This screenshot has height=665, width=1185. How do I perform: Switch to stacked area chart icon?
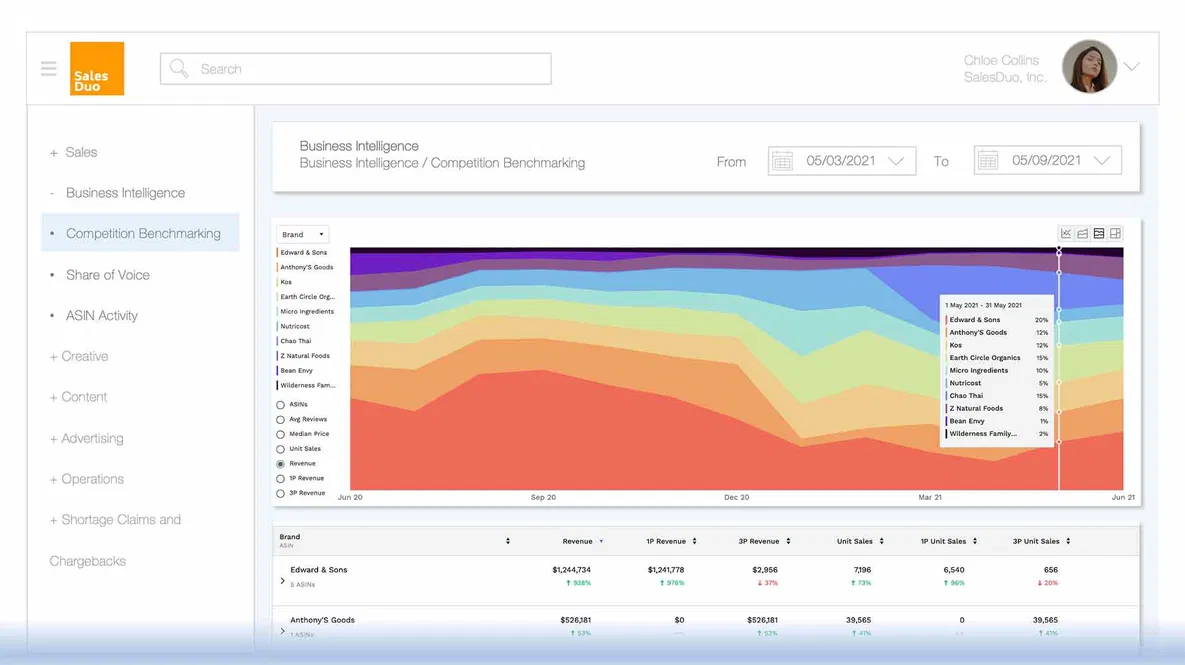tap(1099, 234)
